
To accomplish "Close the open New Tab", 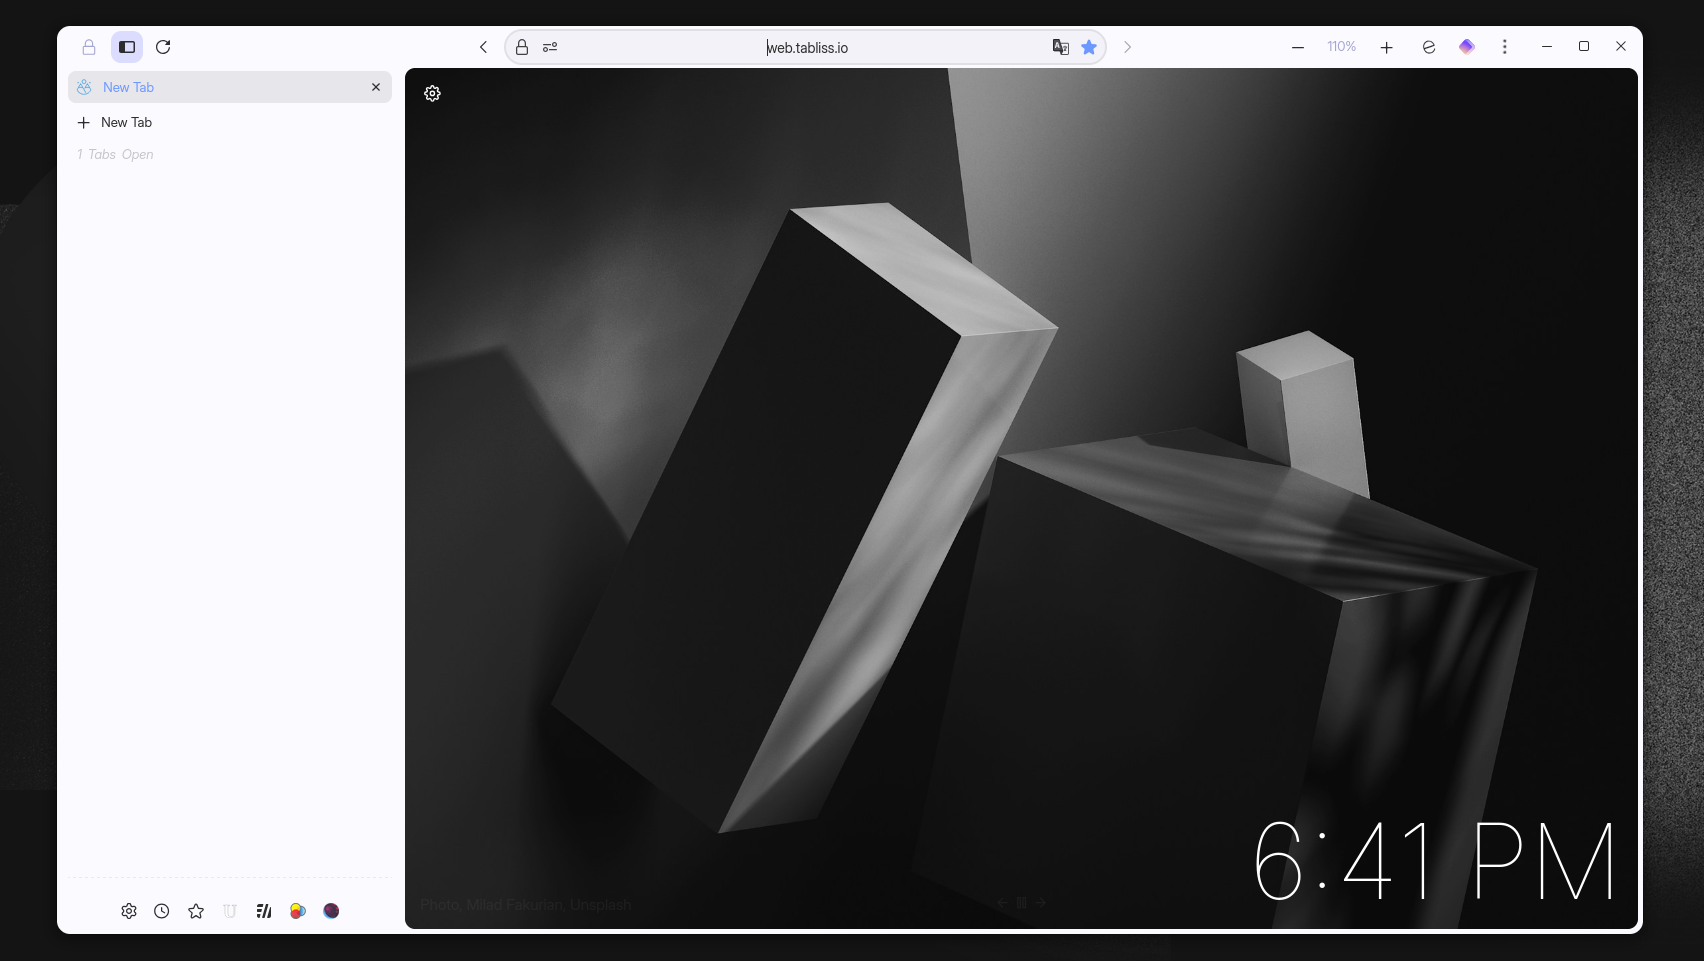I will point(376,87).
